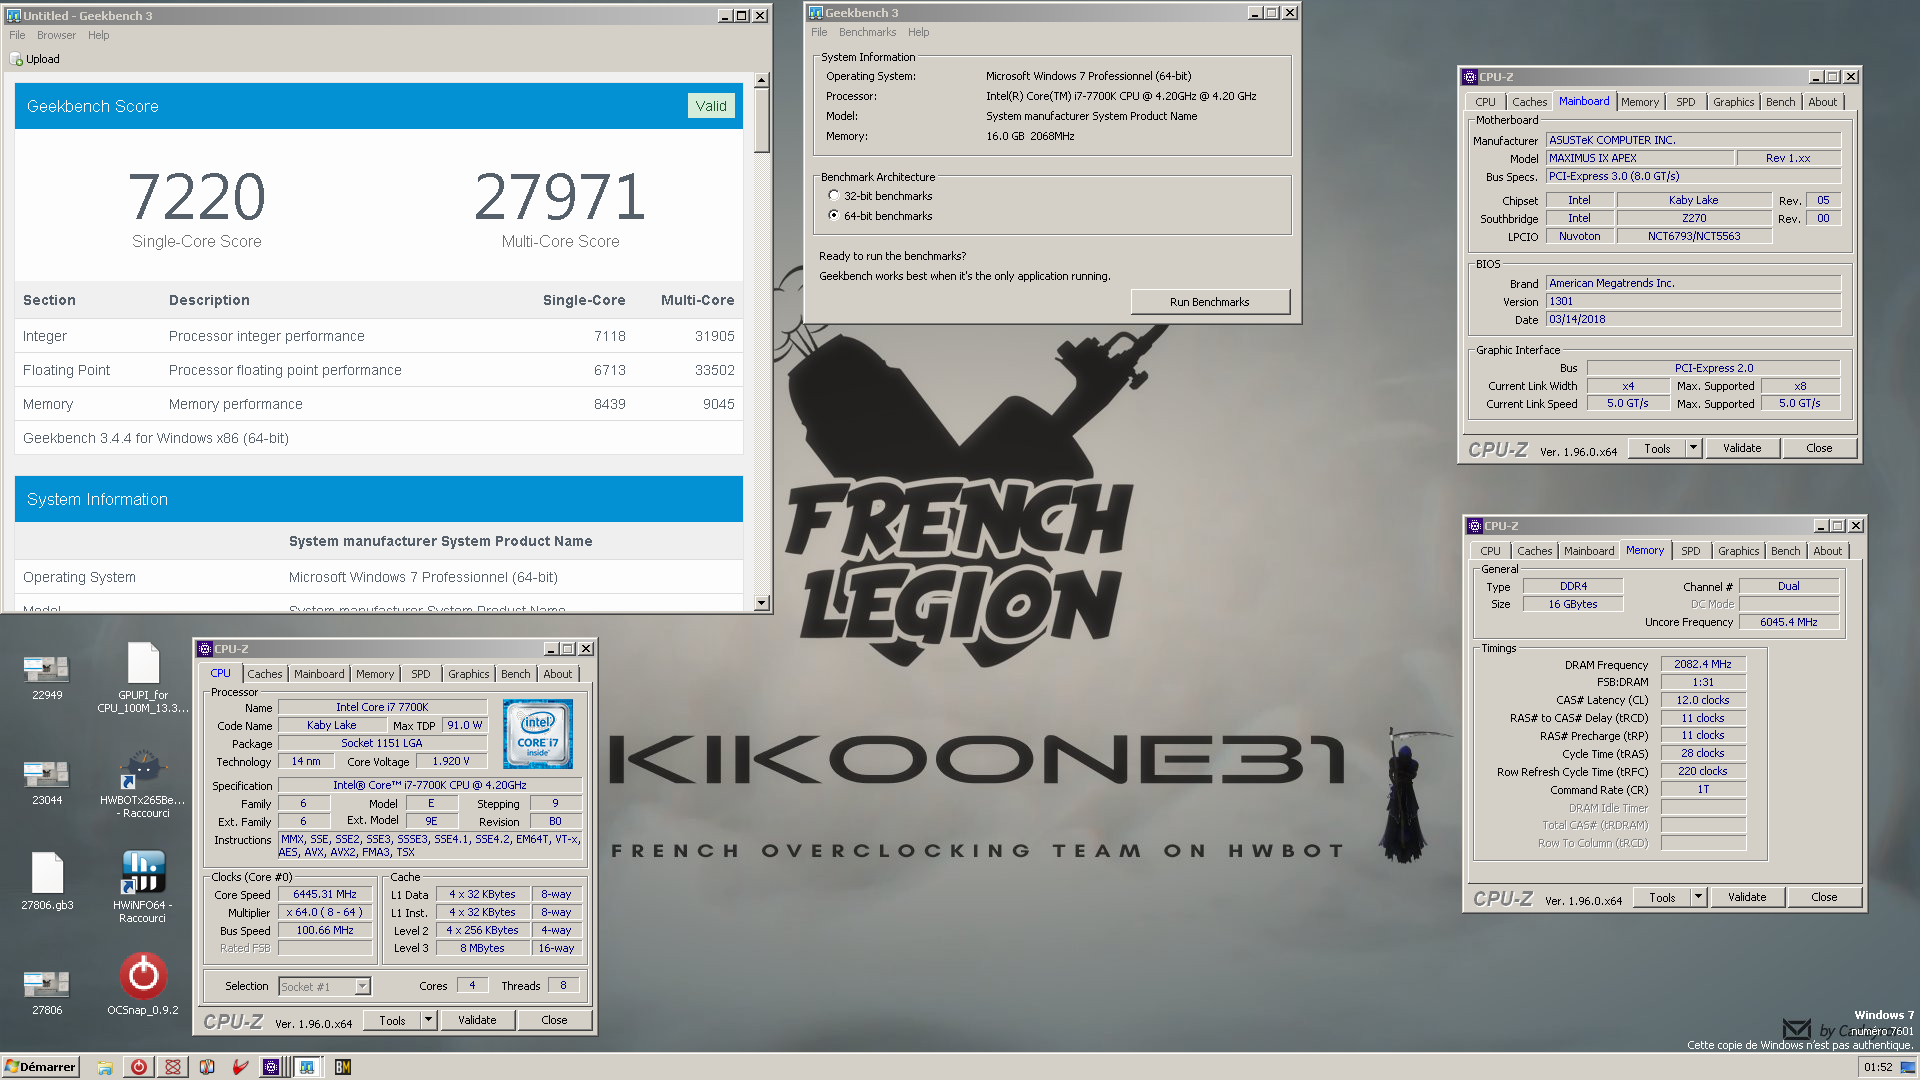Click the Core Speed 6445.31 MHz field

click(x=325, y=894)
